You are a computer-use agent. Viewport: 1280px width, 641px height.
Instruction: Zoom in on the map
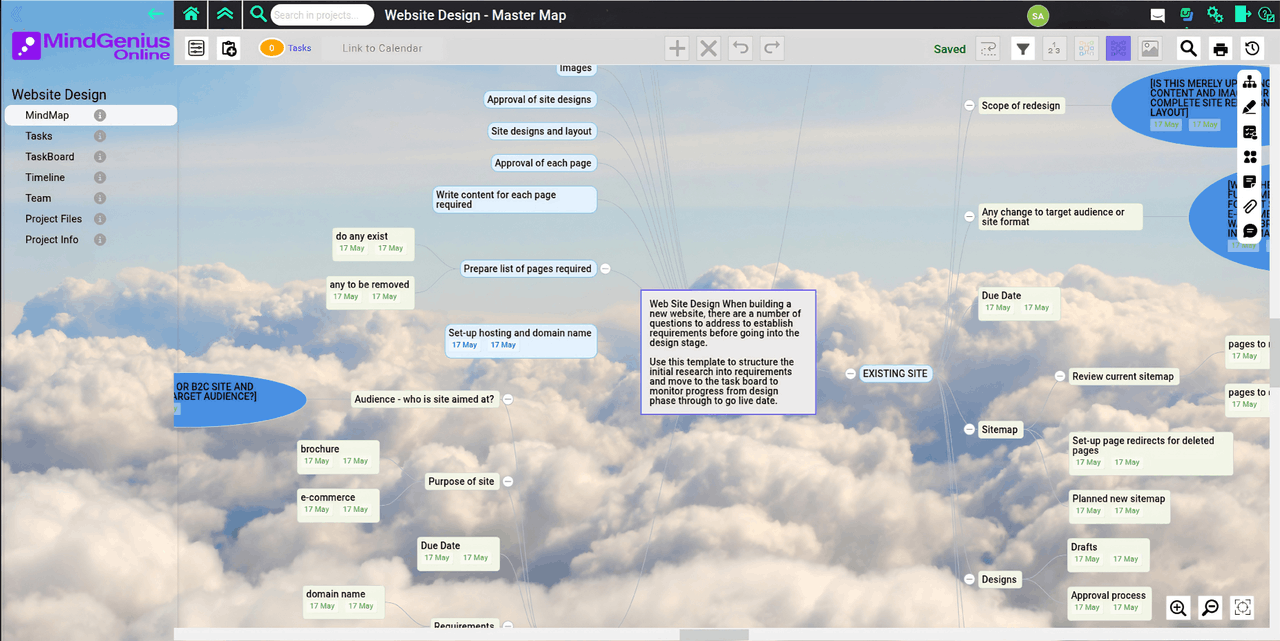tap(1178, 607)
